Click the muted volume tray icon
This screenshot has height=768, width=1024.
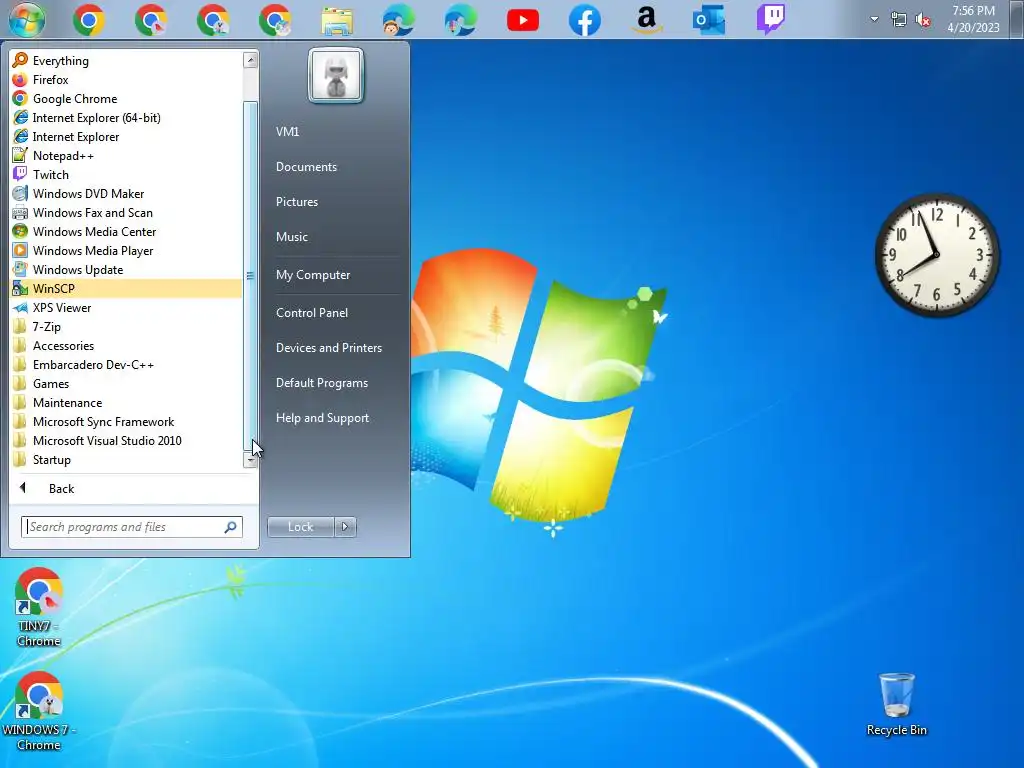(923, 20)
